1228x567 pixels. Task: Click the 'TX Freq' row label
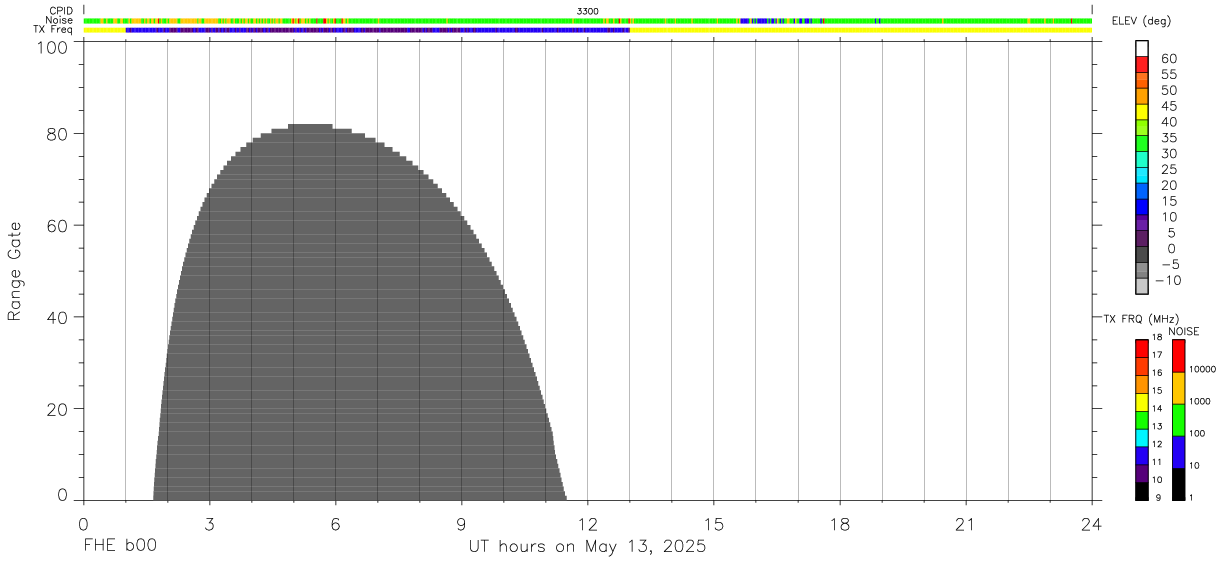click(x=53, y=30)
